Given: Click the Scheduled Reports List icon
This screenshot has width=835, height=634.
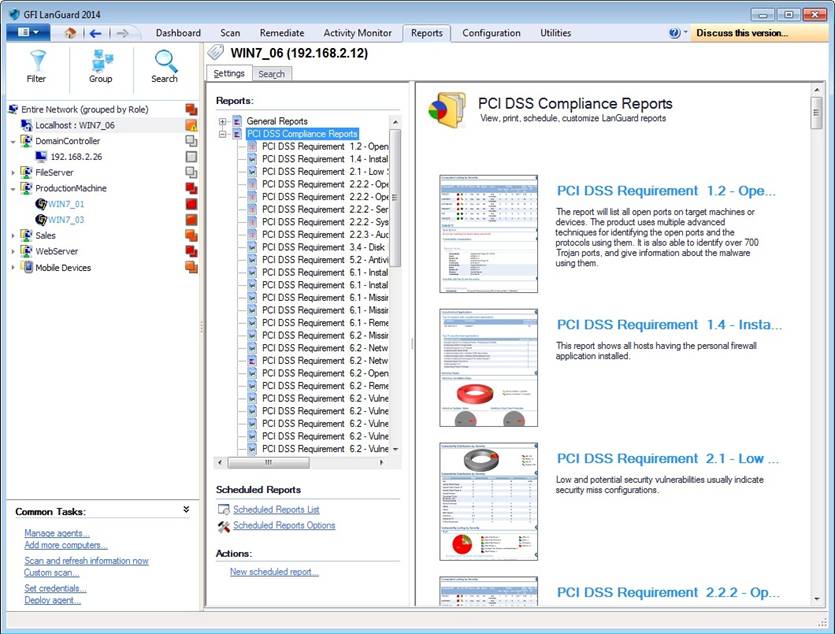Looking at the screenshot, I should tap(224, 509).
